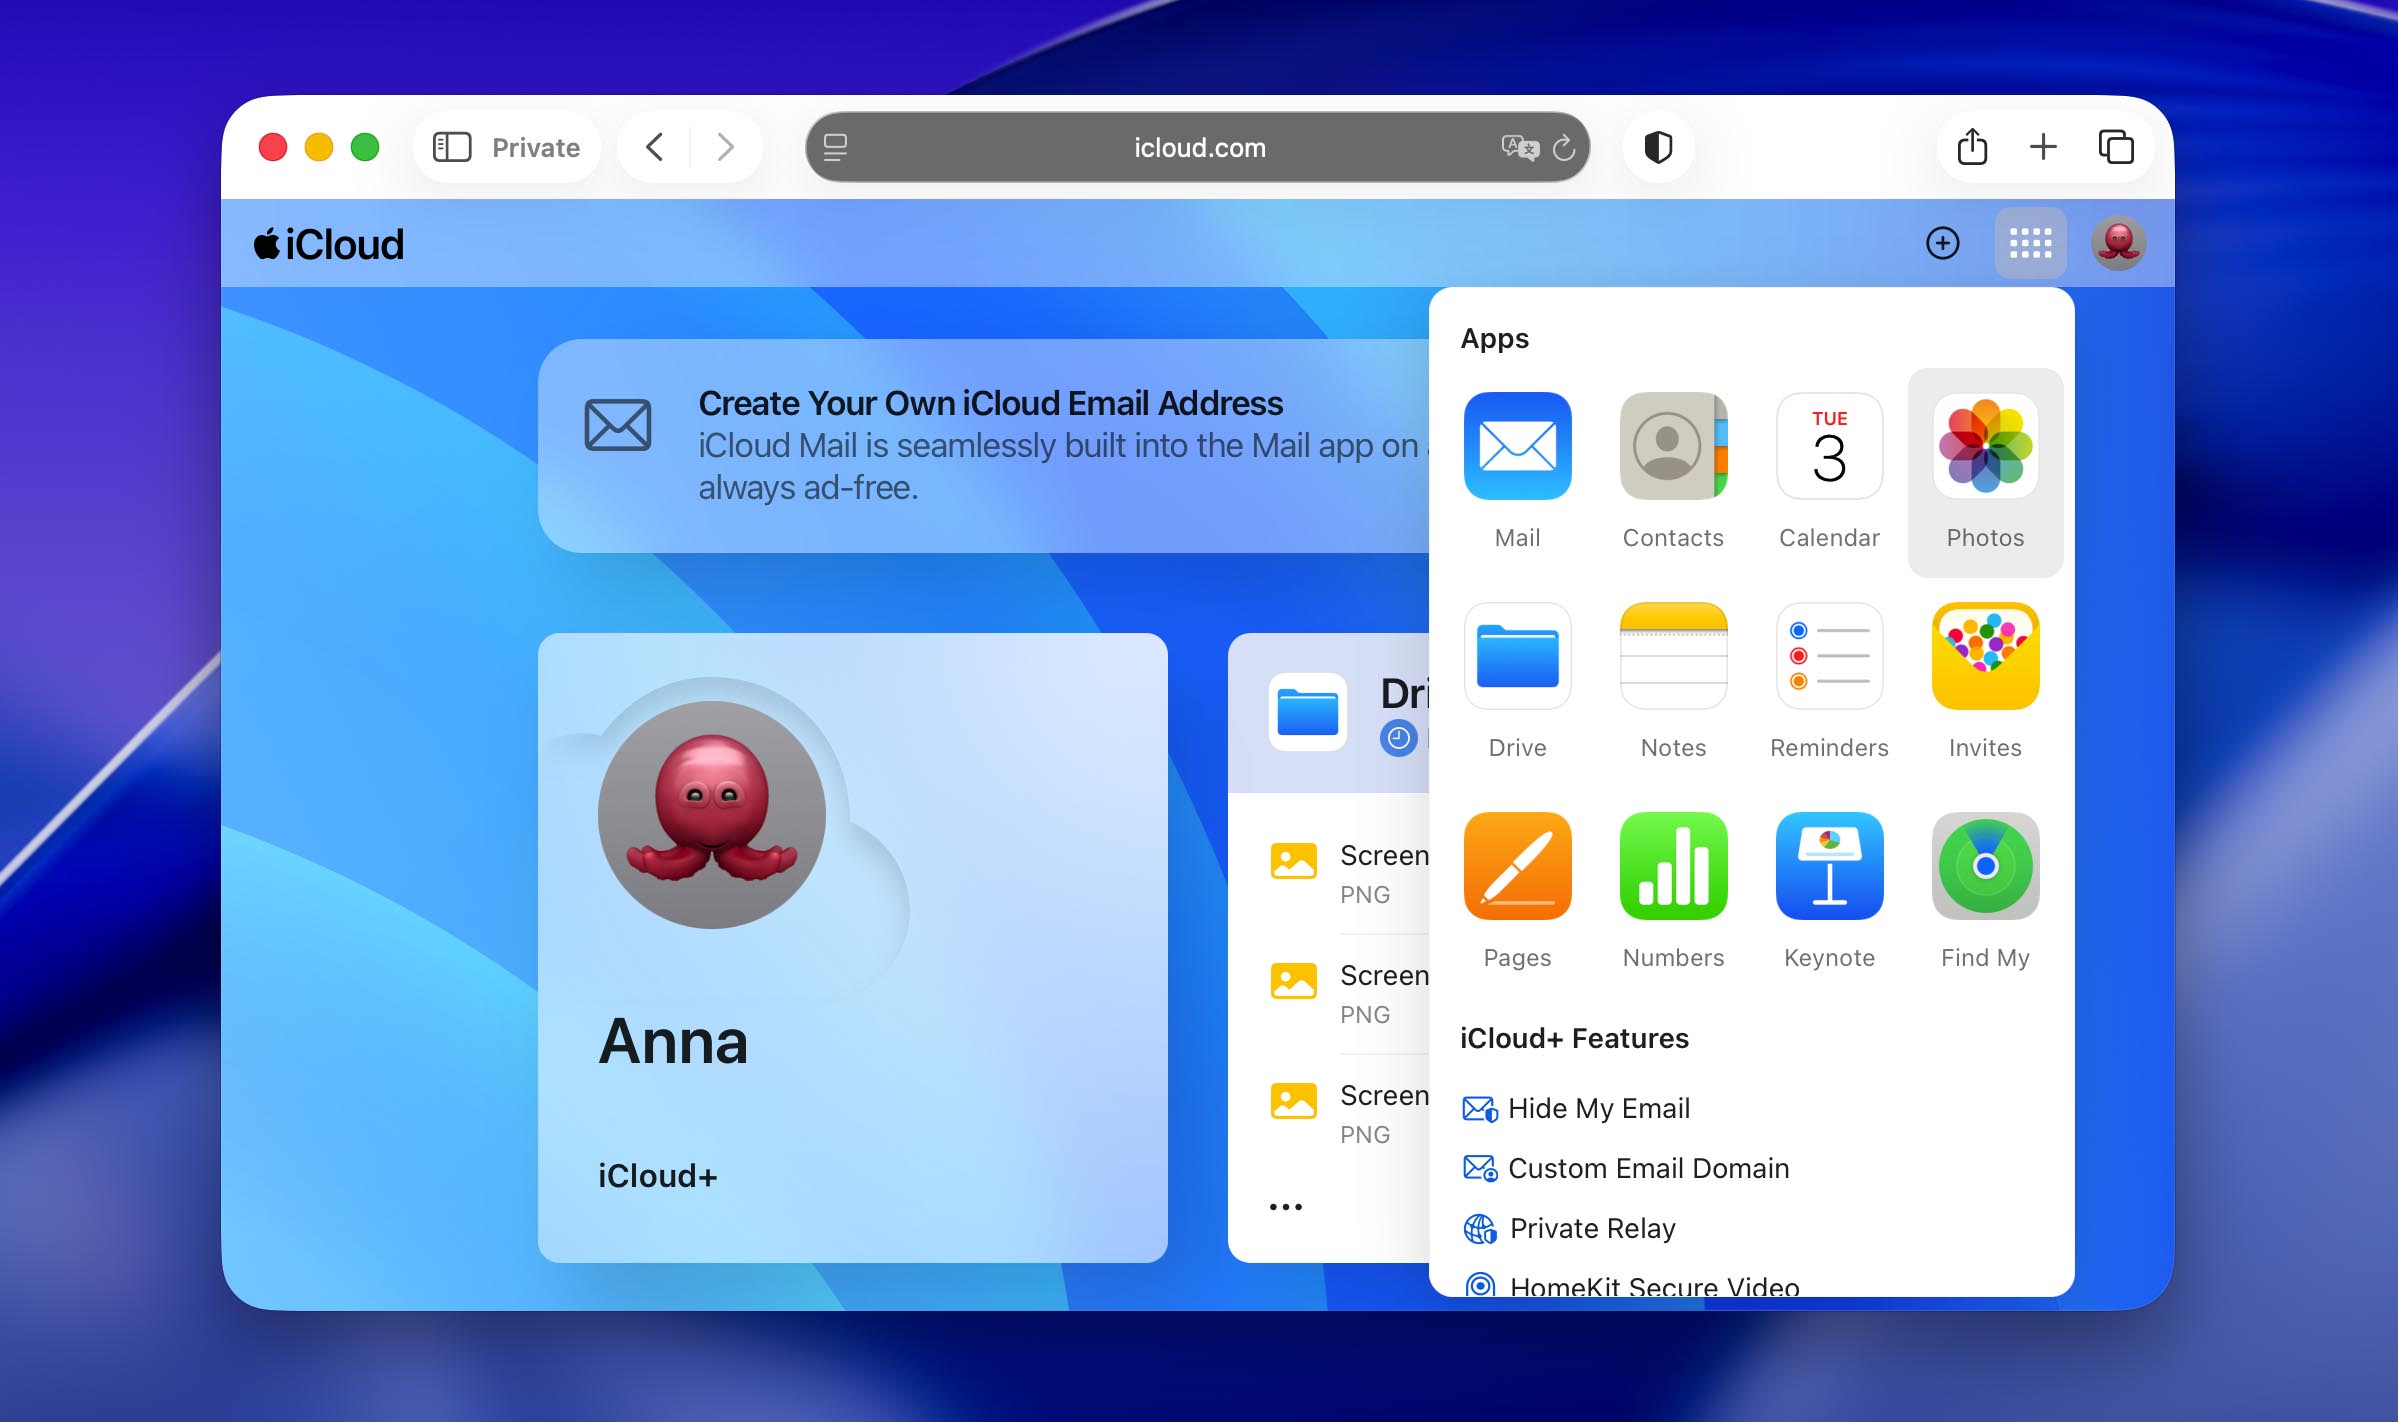
Task: Click the Anna name on profile card
Action: 673,1041
